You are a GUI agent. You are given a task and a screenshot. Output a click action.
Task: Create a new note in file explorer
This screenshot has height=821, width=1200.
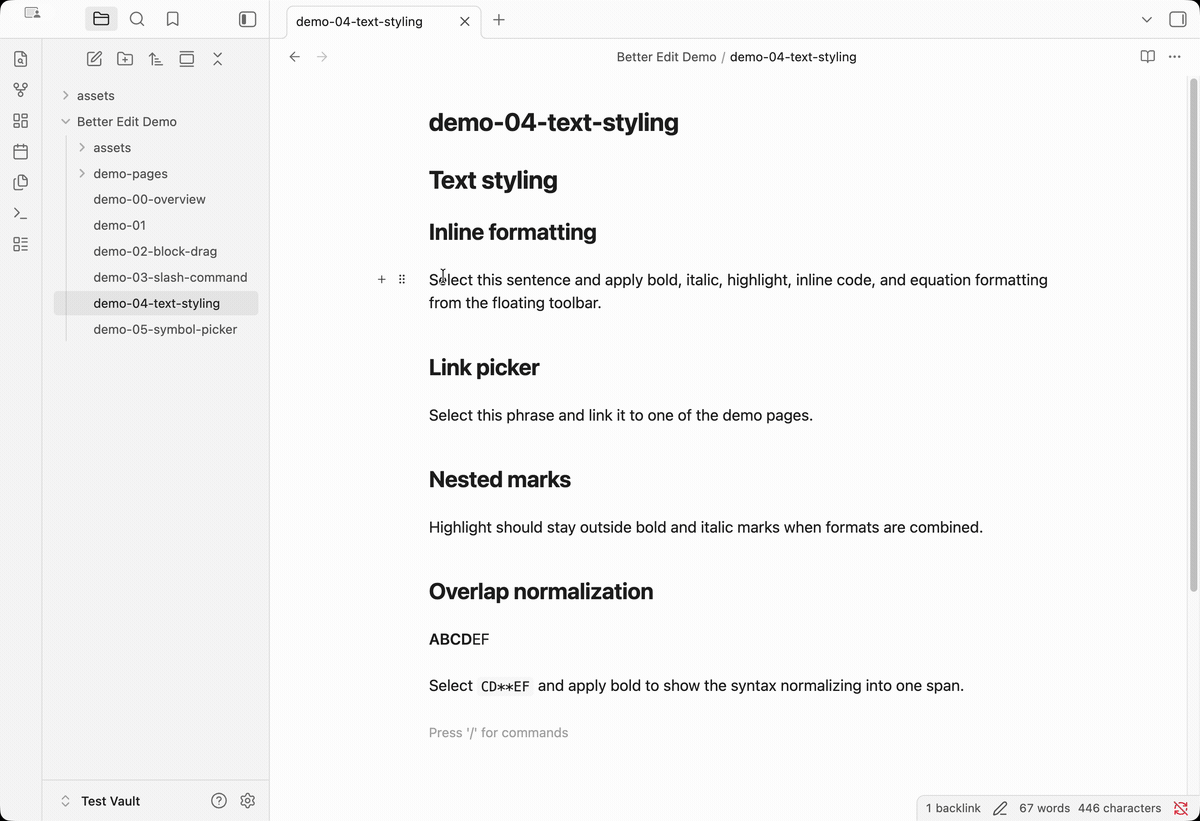point(94,59)
